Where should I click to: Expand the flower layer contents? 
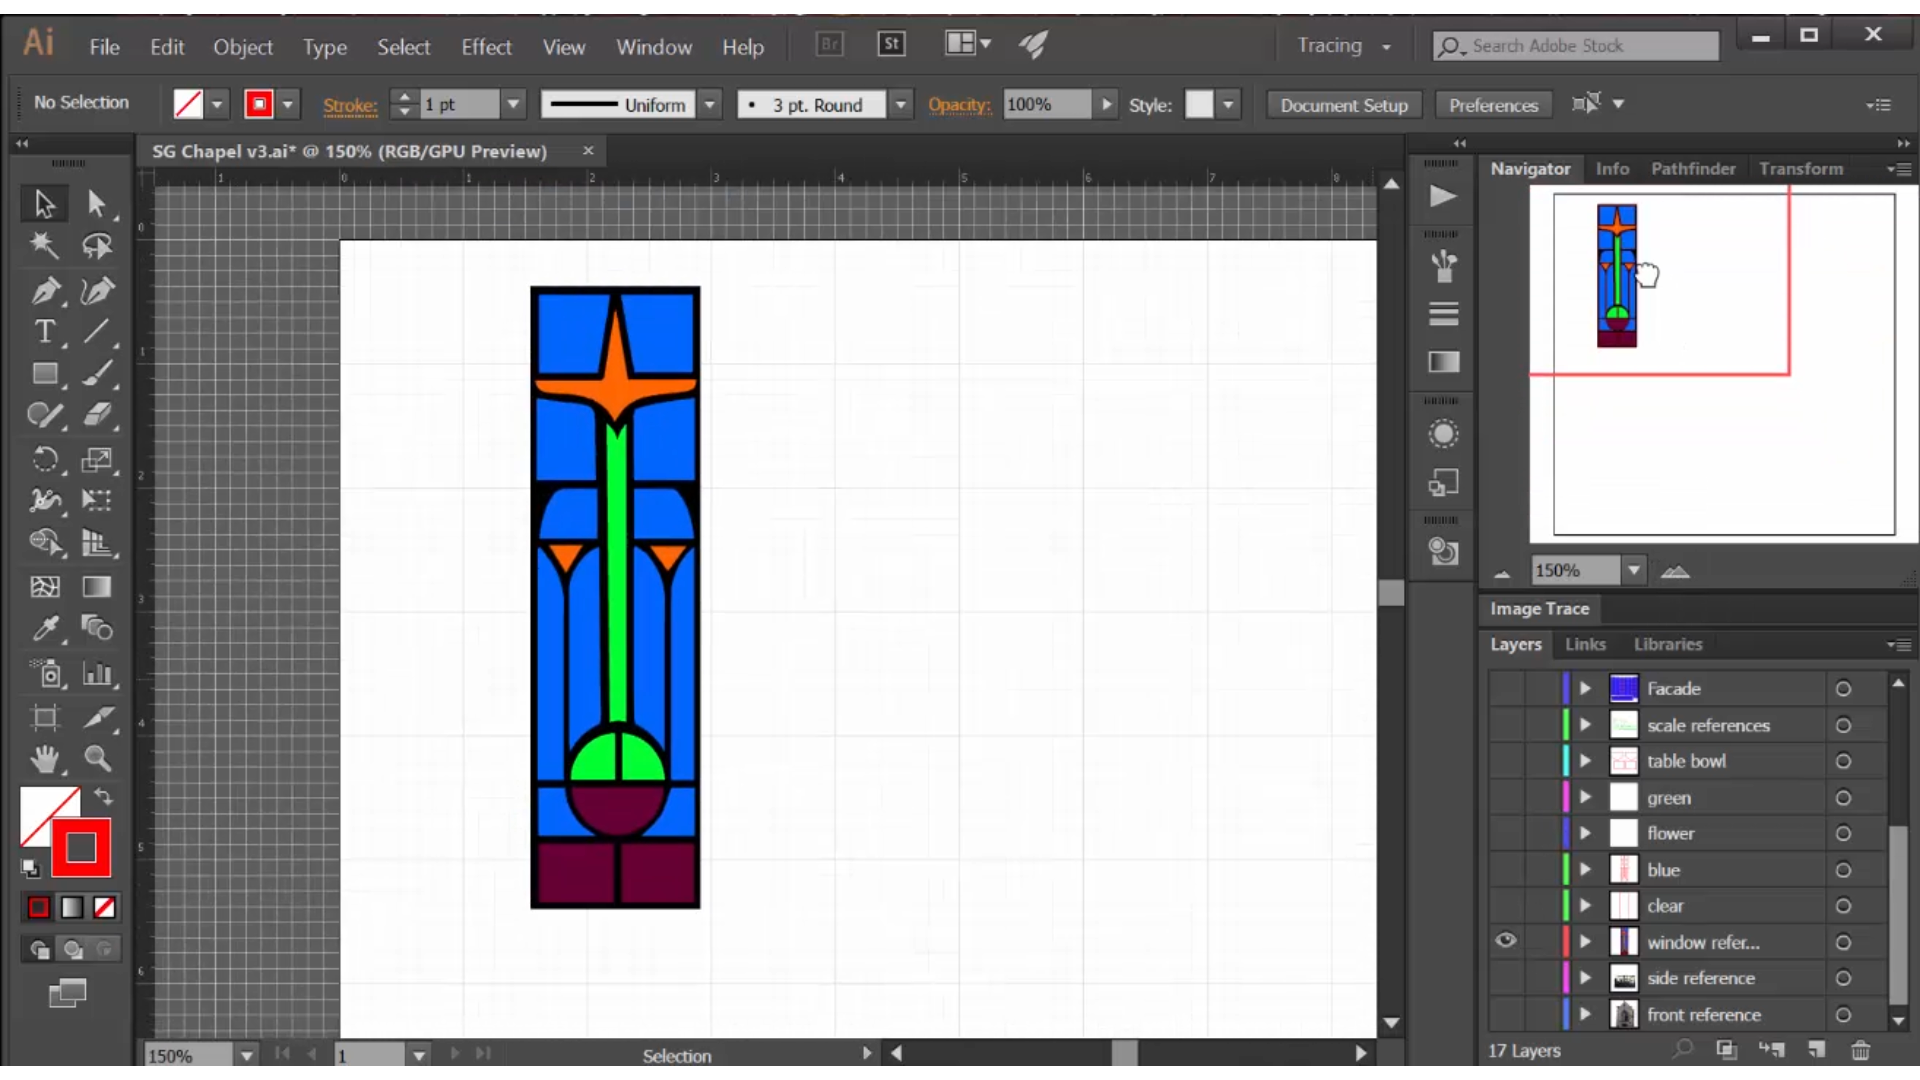[x=1585, y=833]
